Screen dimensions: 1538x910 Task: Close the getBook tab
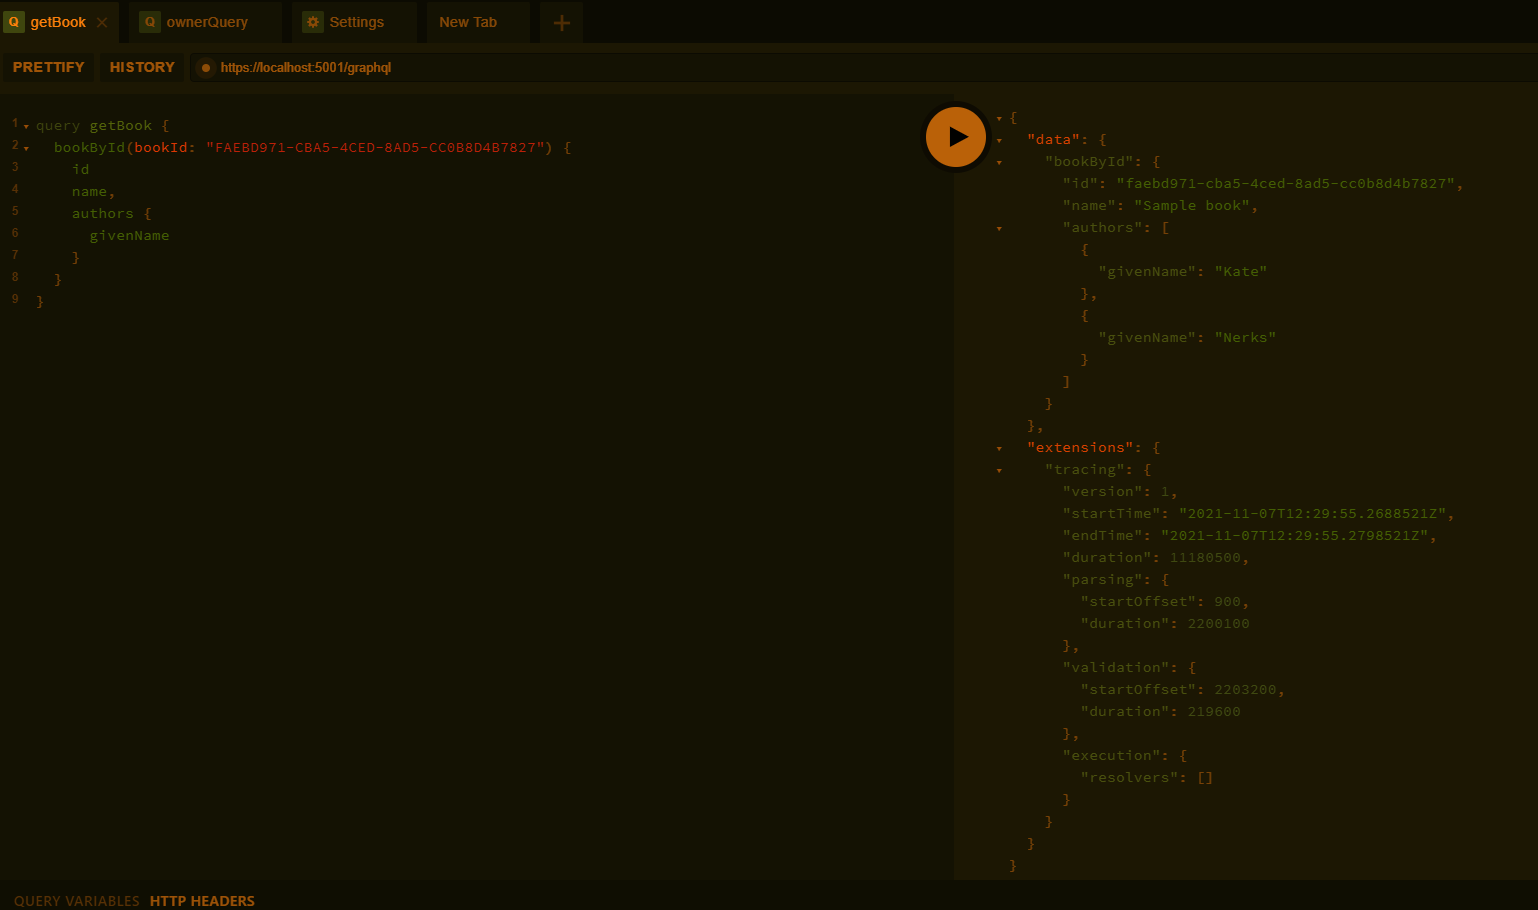tap(102, 22)
